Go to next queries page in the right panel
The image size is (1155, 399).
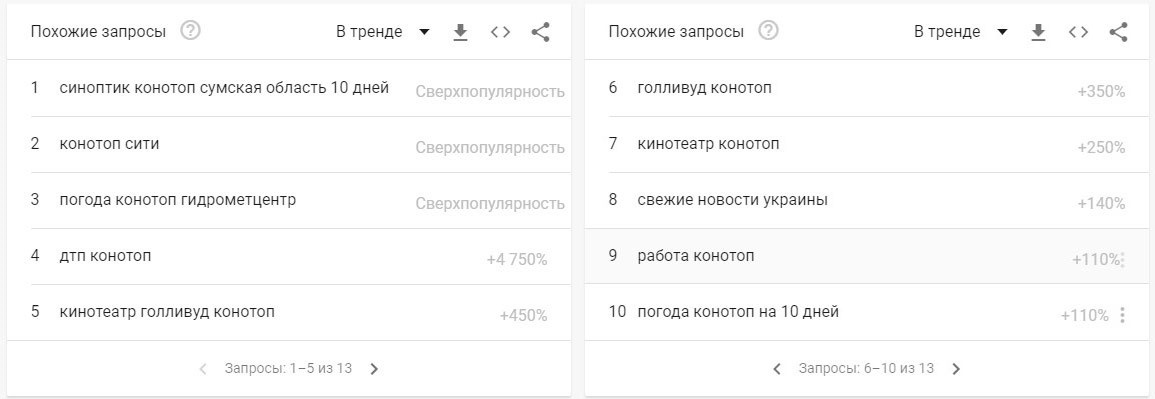(956, 369)
